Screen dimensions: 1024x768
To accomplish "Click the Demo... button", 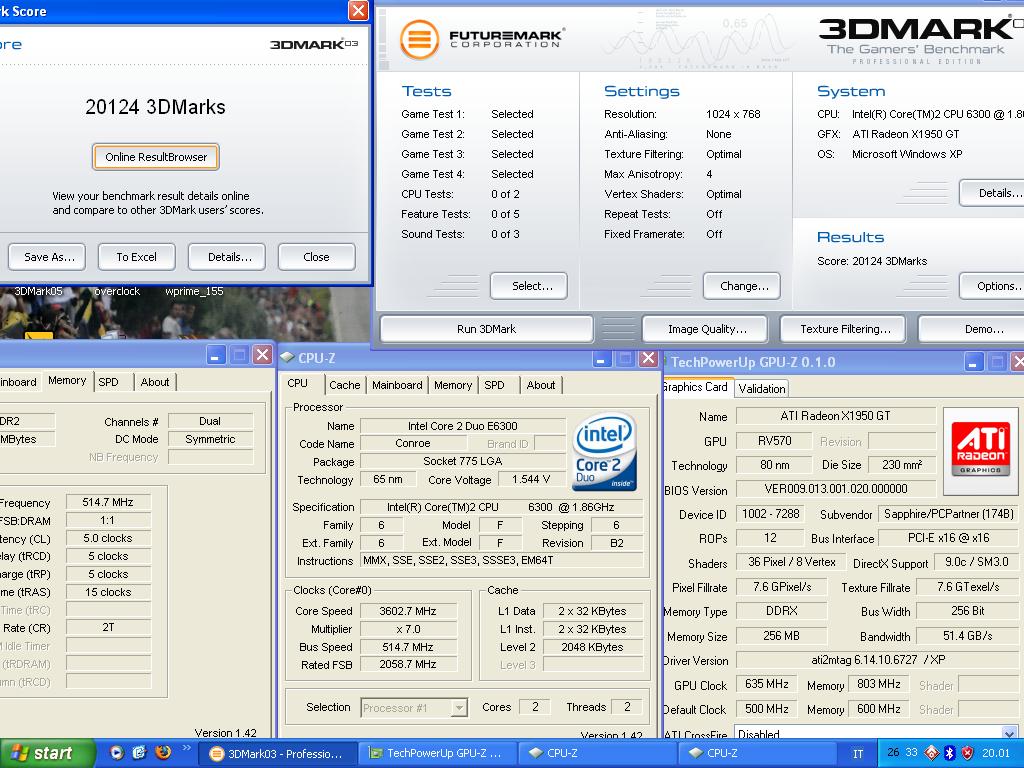I will pyautogui.click(x=973, y=329).
